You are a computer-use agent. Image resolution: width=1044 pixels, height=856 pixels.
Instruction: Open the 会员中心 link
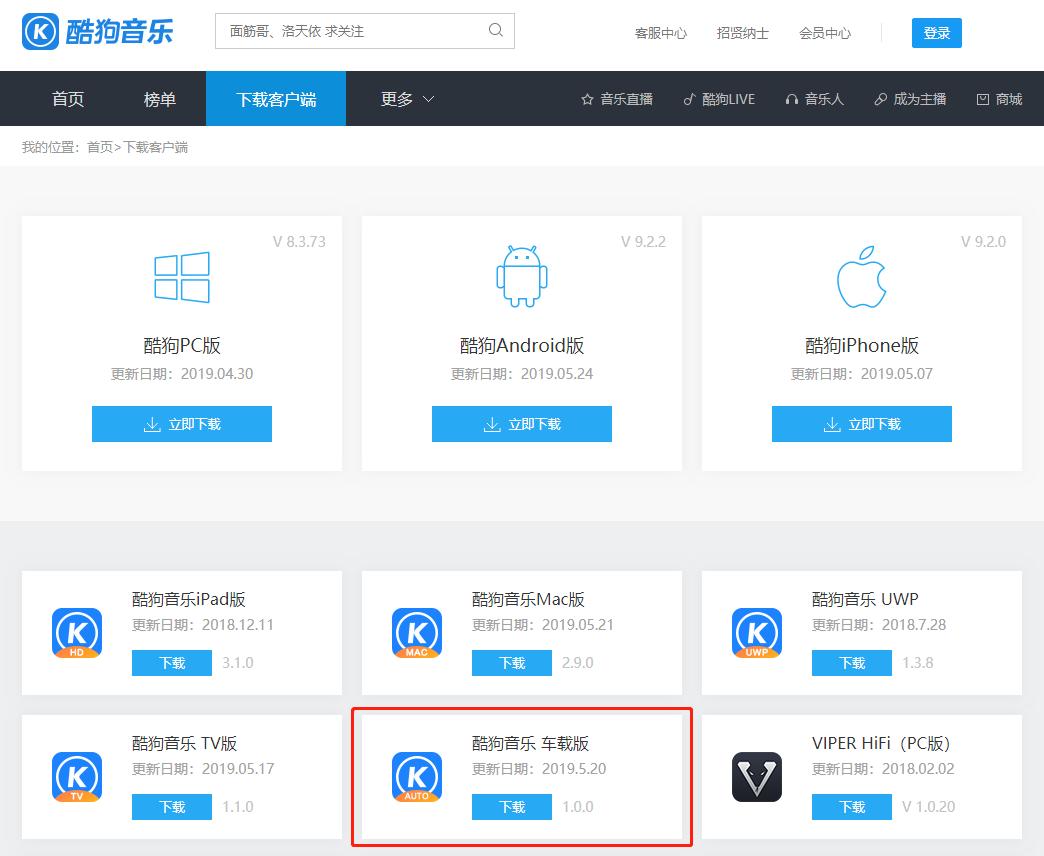(825, 32)
